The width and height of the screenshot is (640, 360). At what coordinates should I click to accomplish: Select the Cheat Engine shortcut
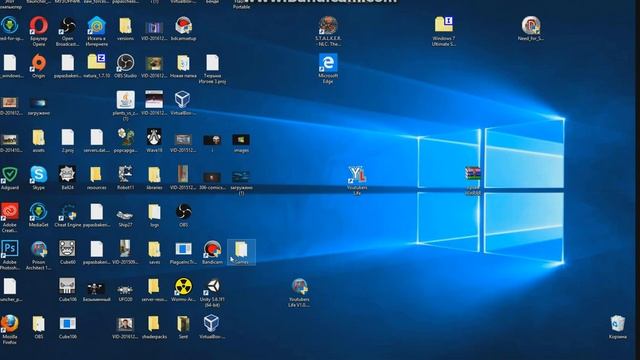pyautogui.click(x=67, y=212)
